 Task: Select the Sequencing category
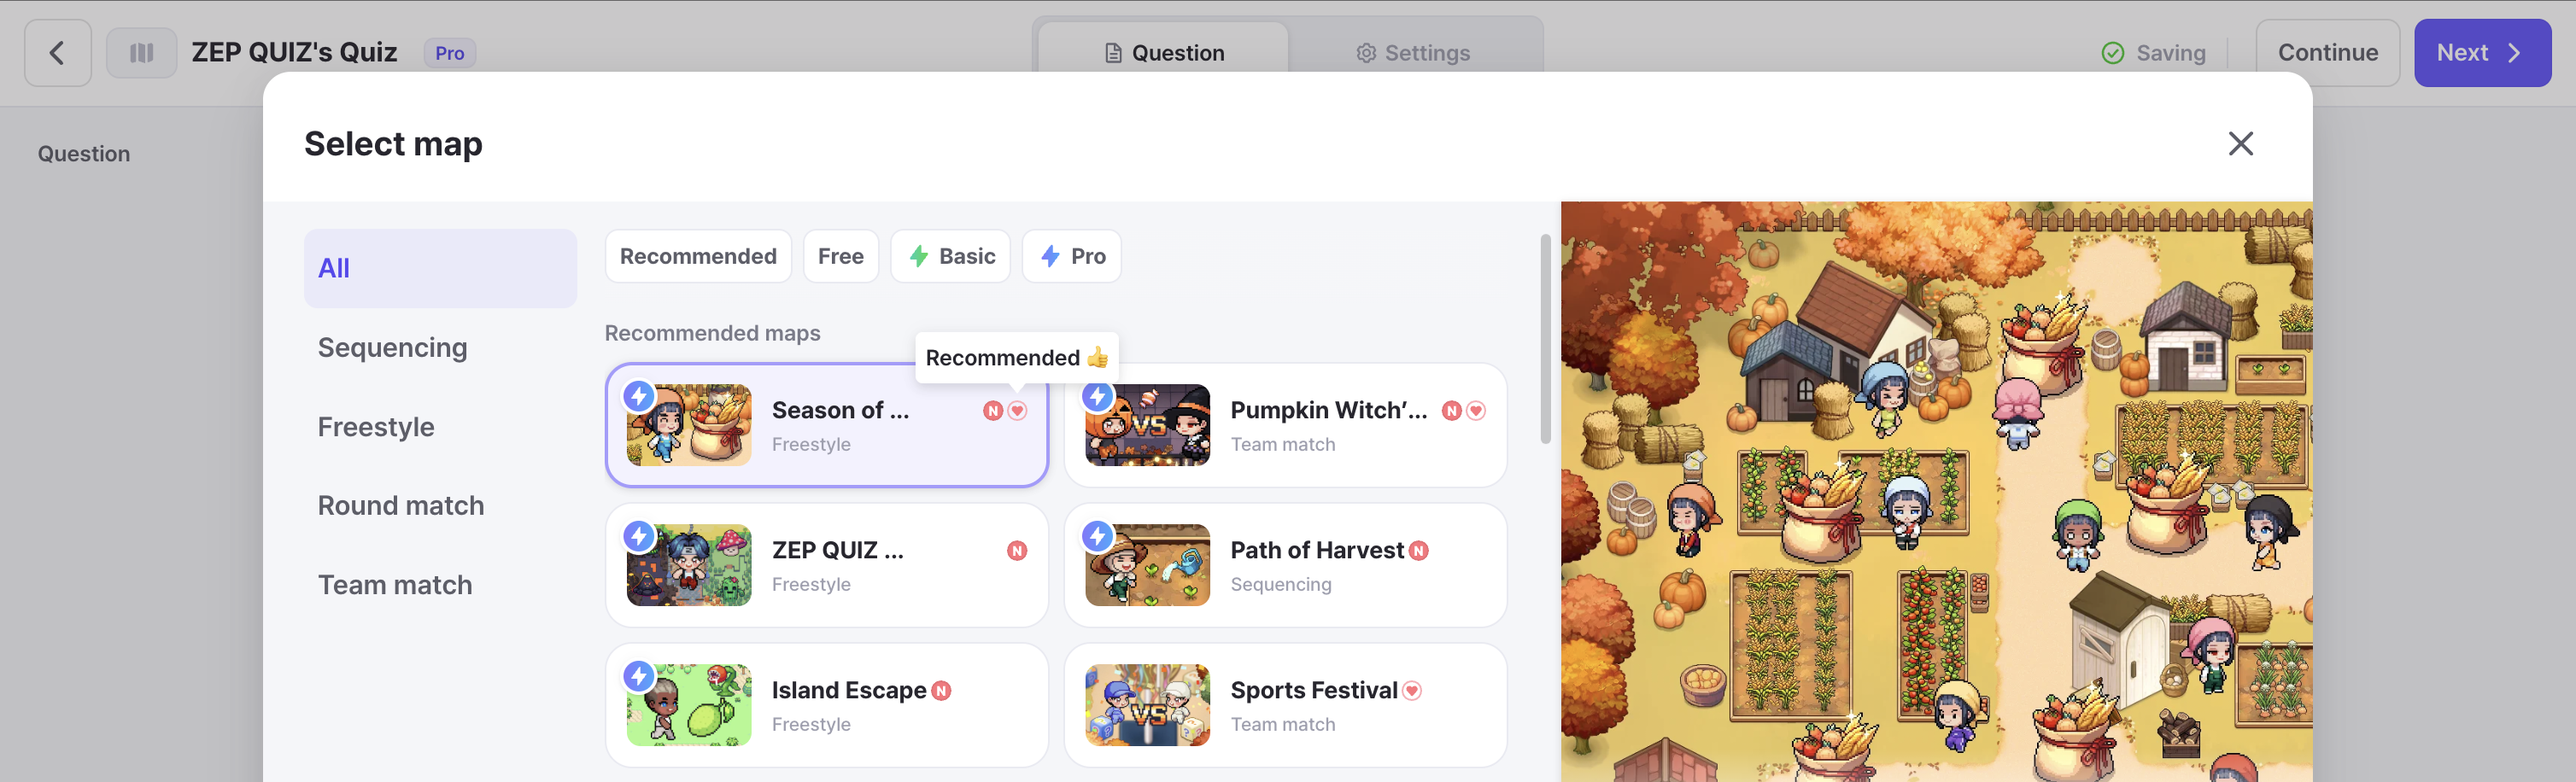coord(392,348)
